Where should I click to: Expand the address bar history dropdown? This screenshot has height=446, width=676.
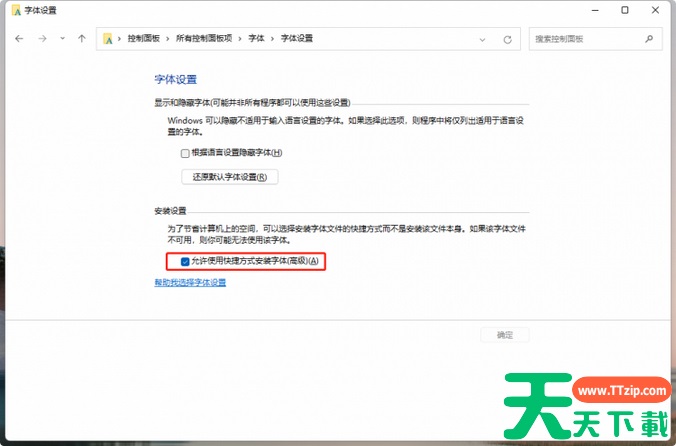tap(483, 39)
